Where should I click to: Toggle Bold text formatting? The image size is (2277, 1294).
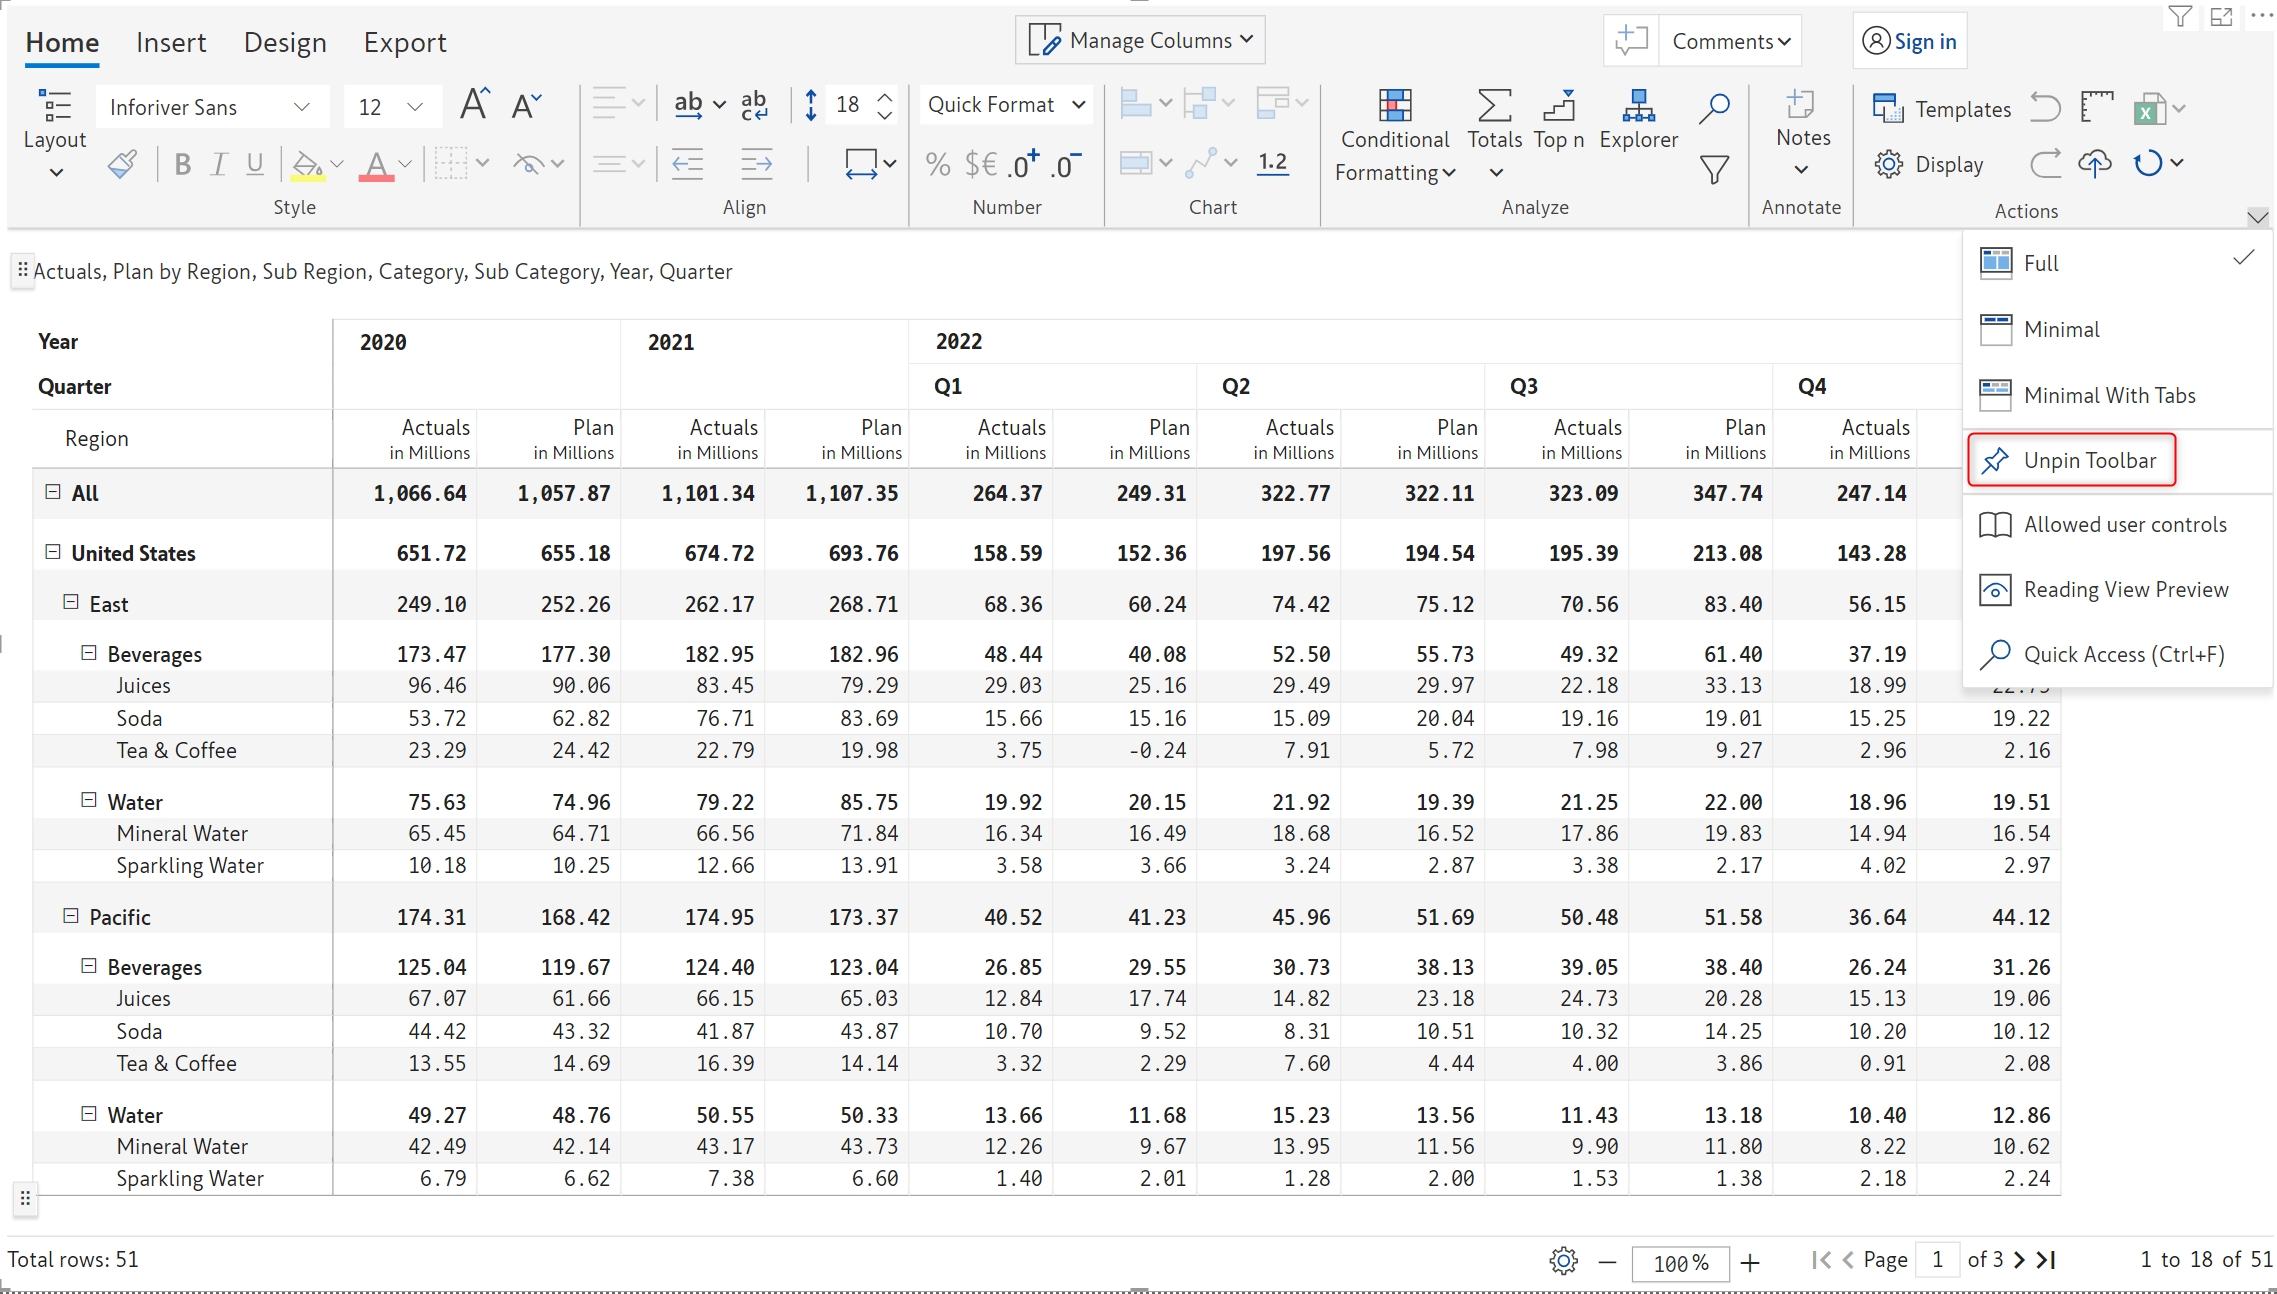182,164
